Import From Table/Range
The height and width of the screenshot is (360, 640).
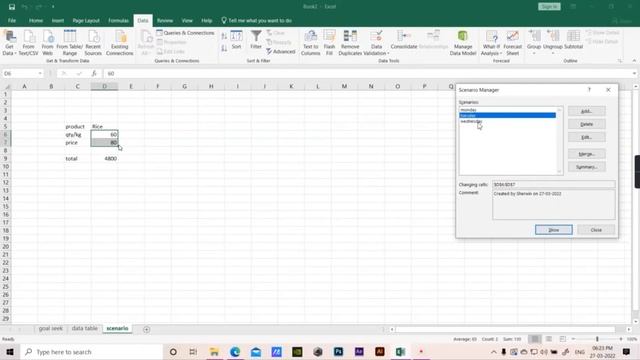70,42
